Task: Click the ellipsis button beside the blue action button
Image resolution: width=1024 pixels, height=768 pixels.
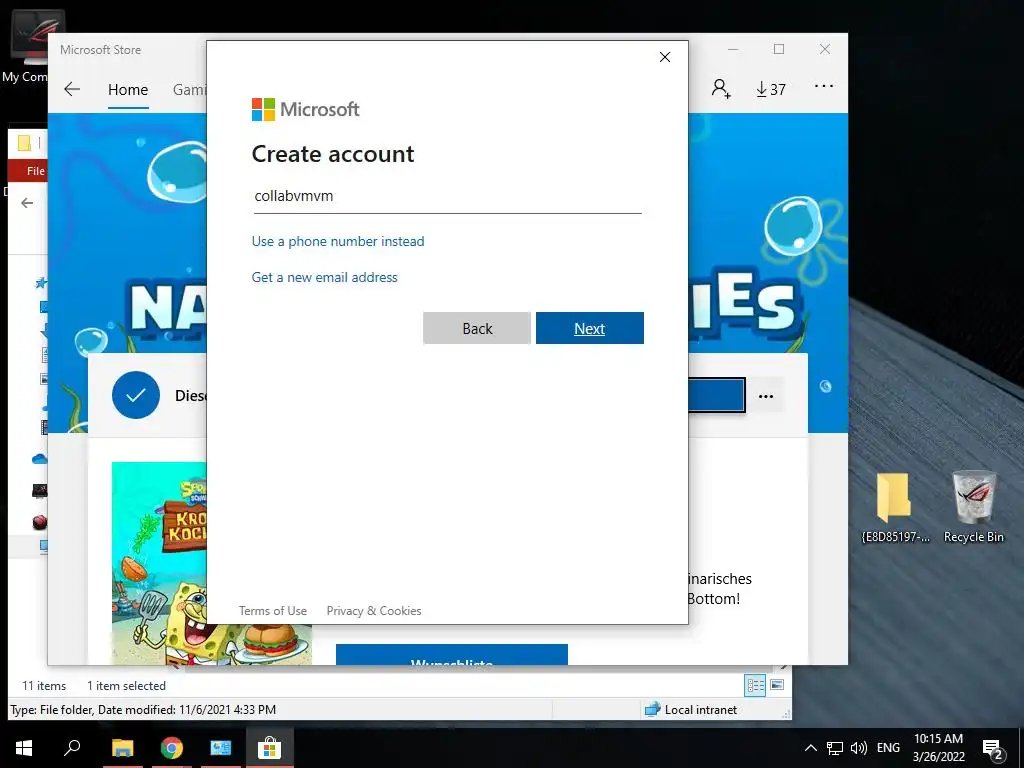Action: click(766, 396)
